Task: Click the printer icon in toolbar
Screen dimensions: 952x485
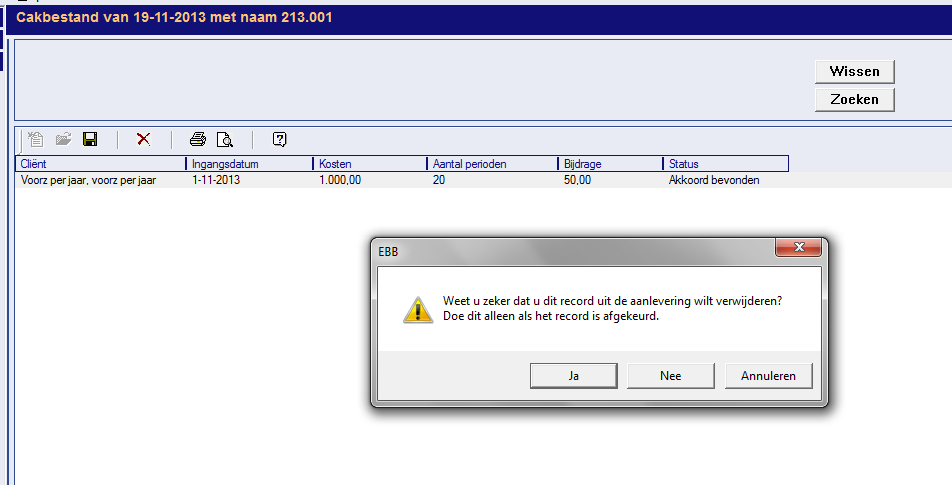Action: point(198,140)
